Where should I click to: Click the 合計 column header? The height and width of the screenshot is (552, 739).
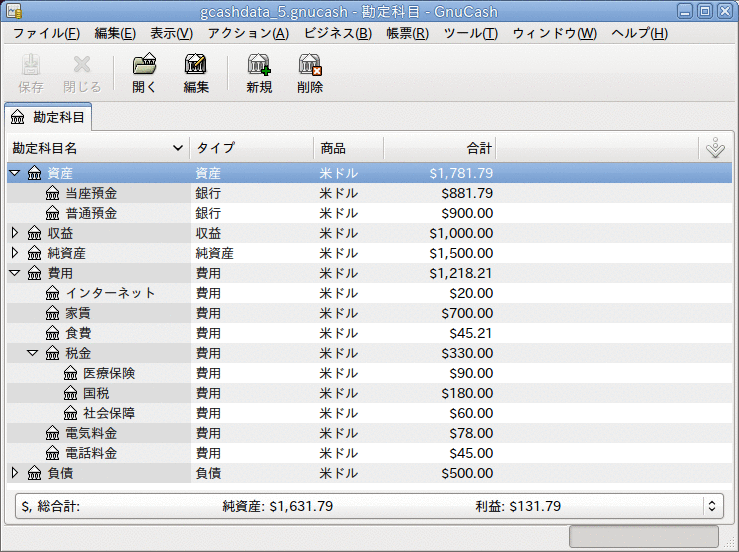tap(440, 148)
